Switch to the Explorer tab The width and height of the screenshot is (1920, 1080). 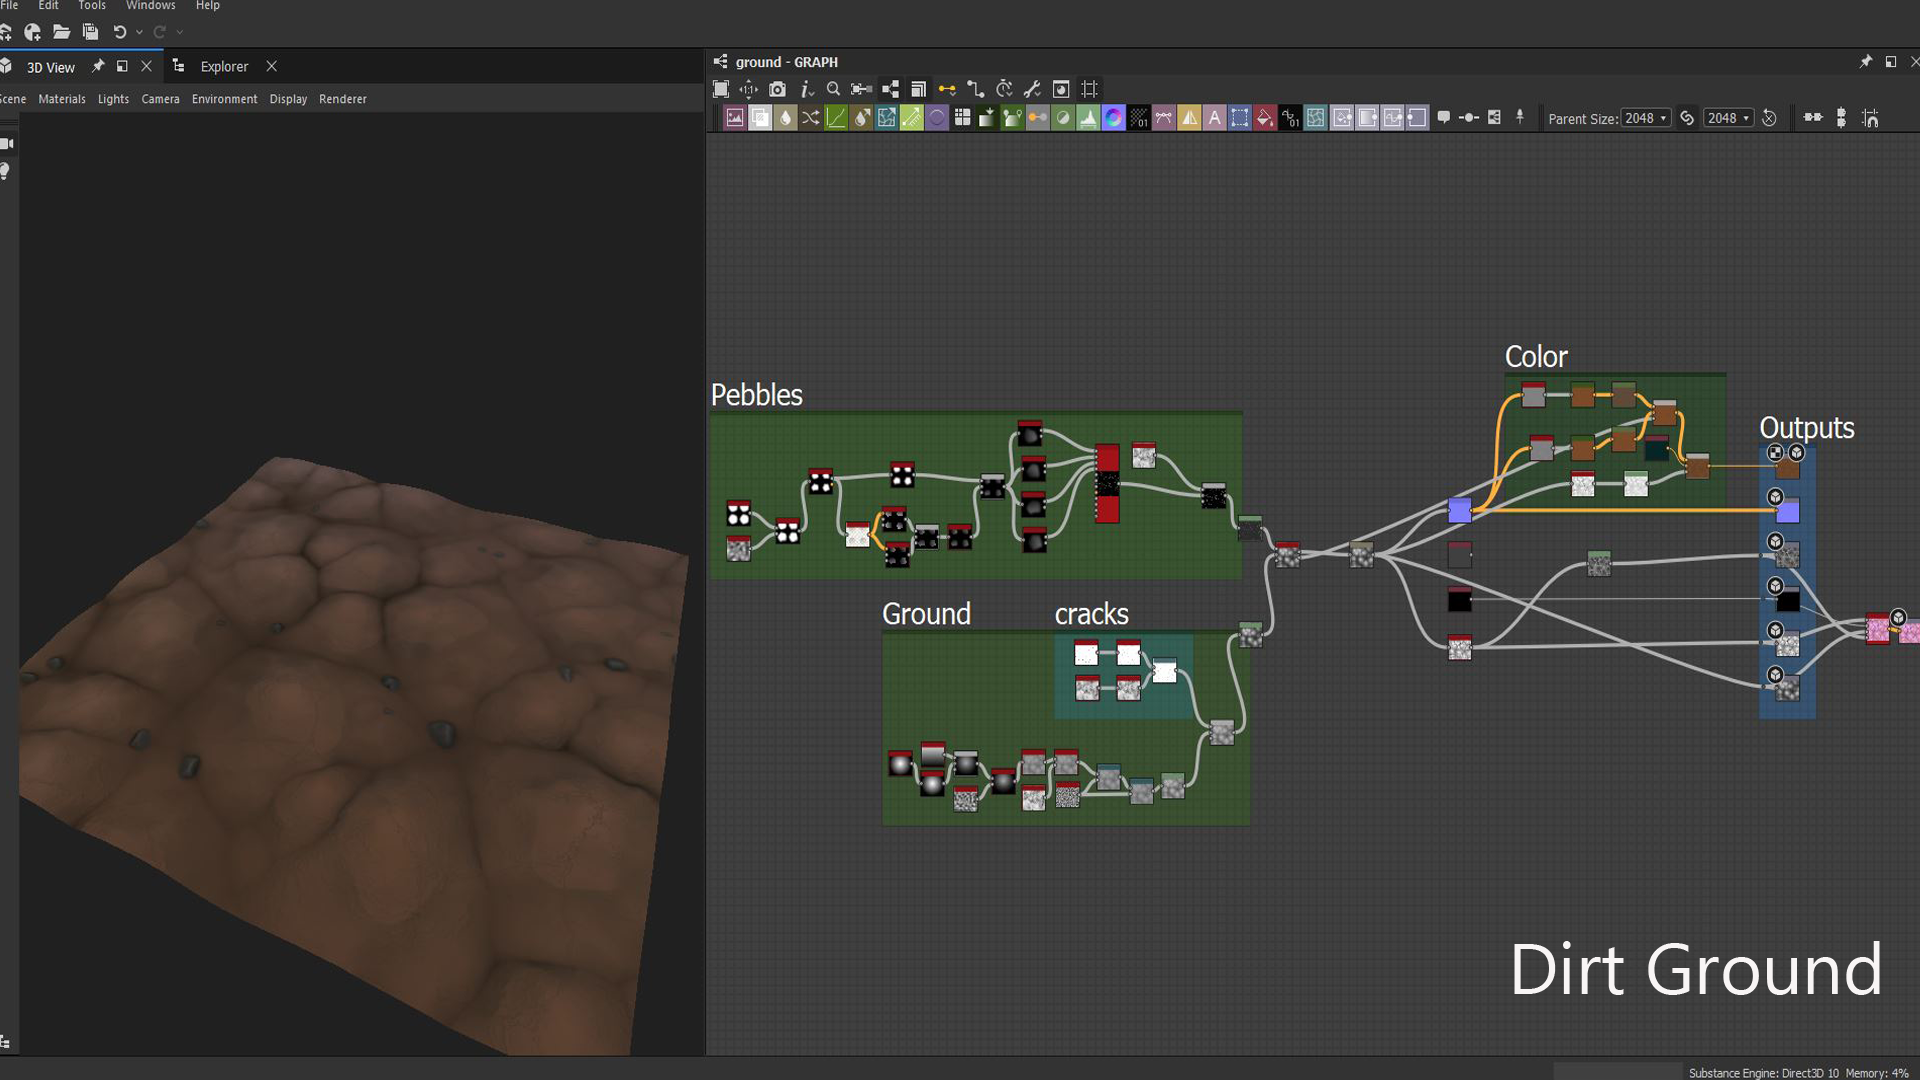[224, 67]
